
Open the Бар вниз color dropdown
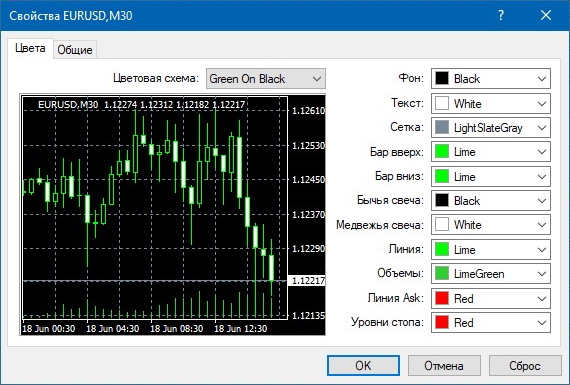pyautogui.click(x=491, y=177)
